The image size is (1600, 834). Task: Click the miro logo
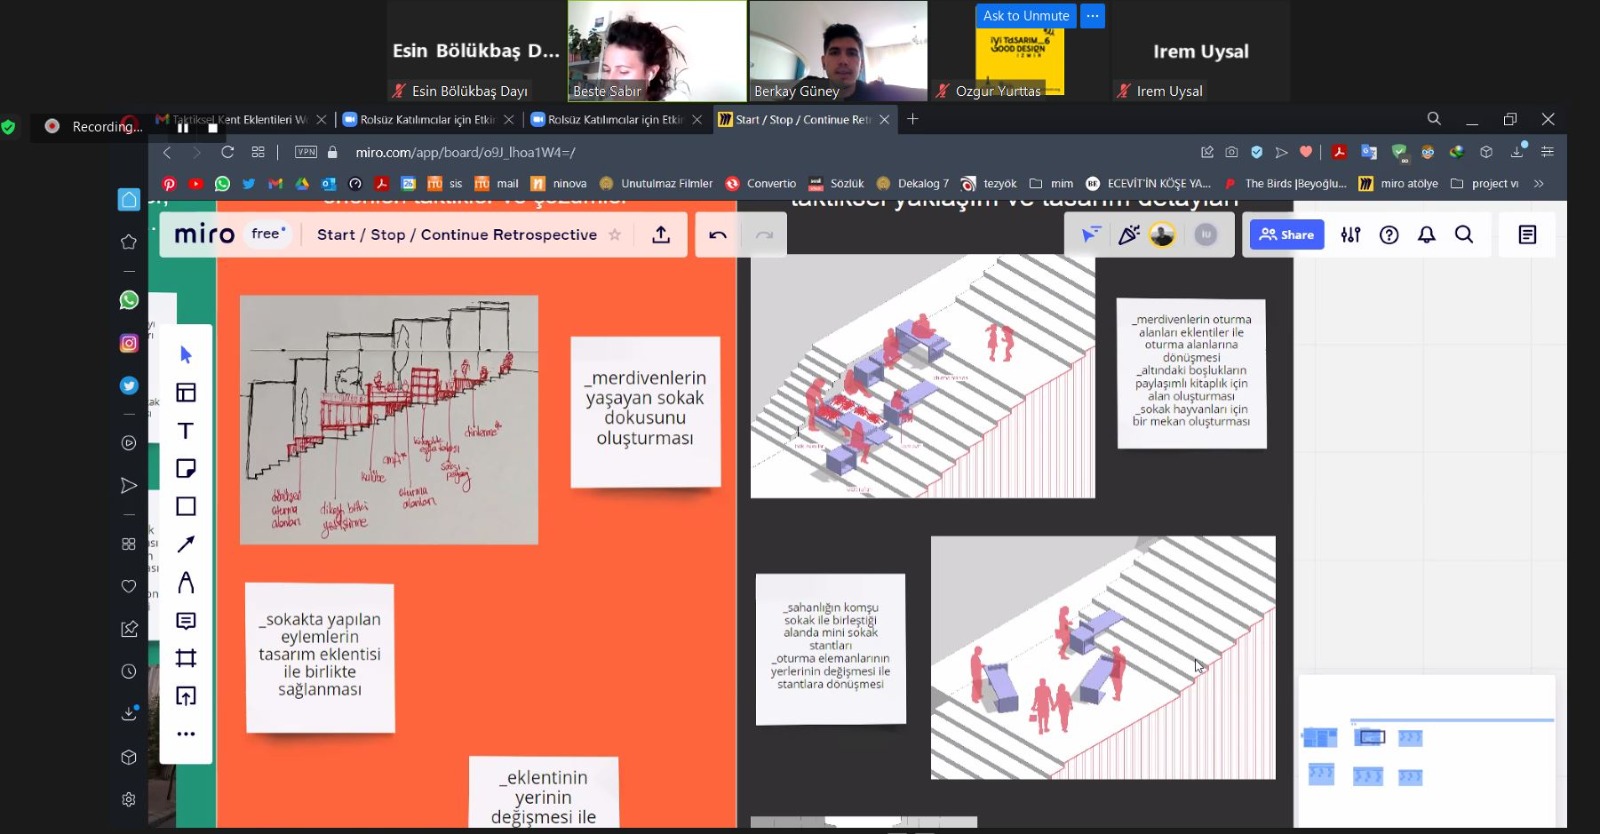[204, 234]
